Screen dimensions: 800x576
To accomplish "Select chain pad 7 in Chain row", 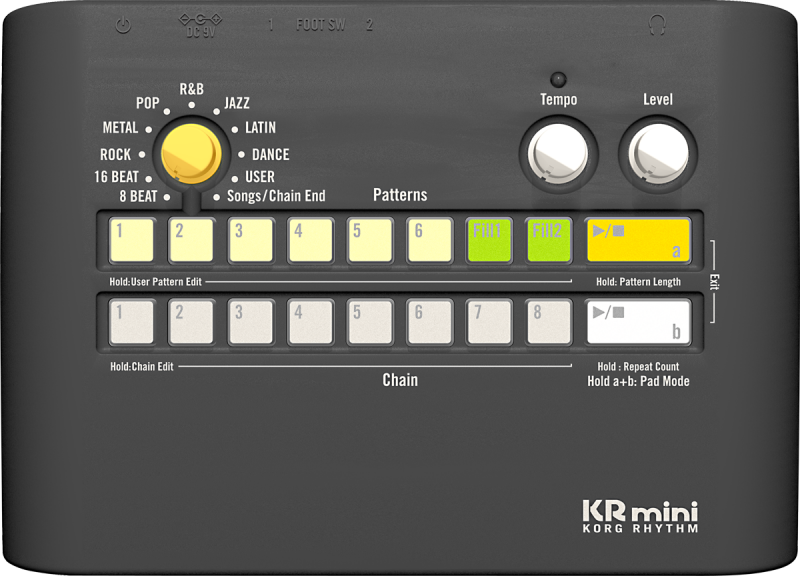I will (x=490, y=322).
